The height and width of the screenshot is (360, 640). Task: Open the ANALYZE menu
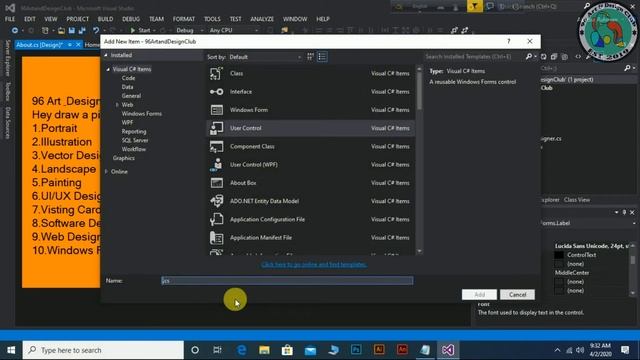click(262, 19)
